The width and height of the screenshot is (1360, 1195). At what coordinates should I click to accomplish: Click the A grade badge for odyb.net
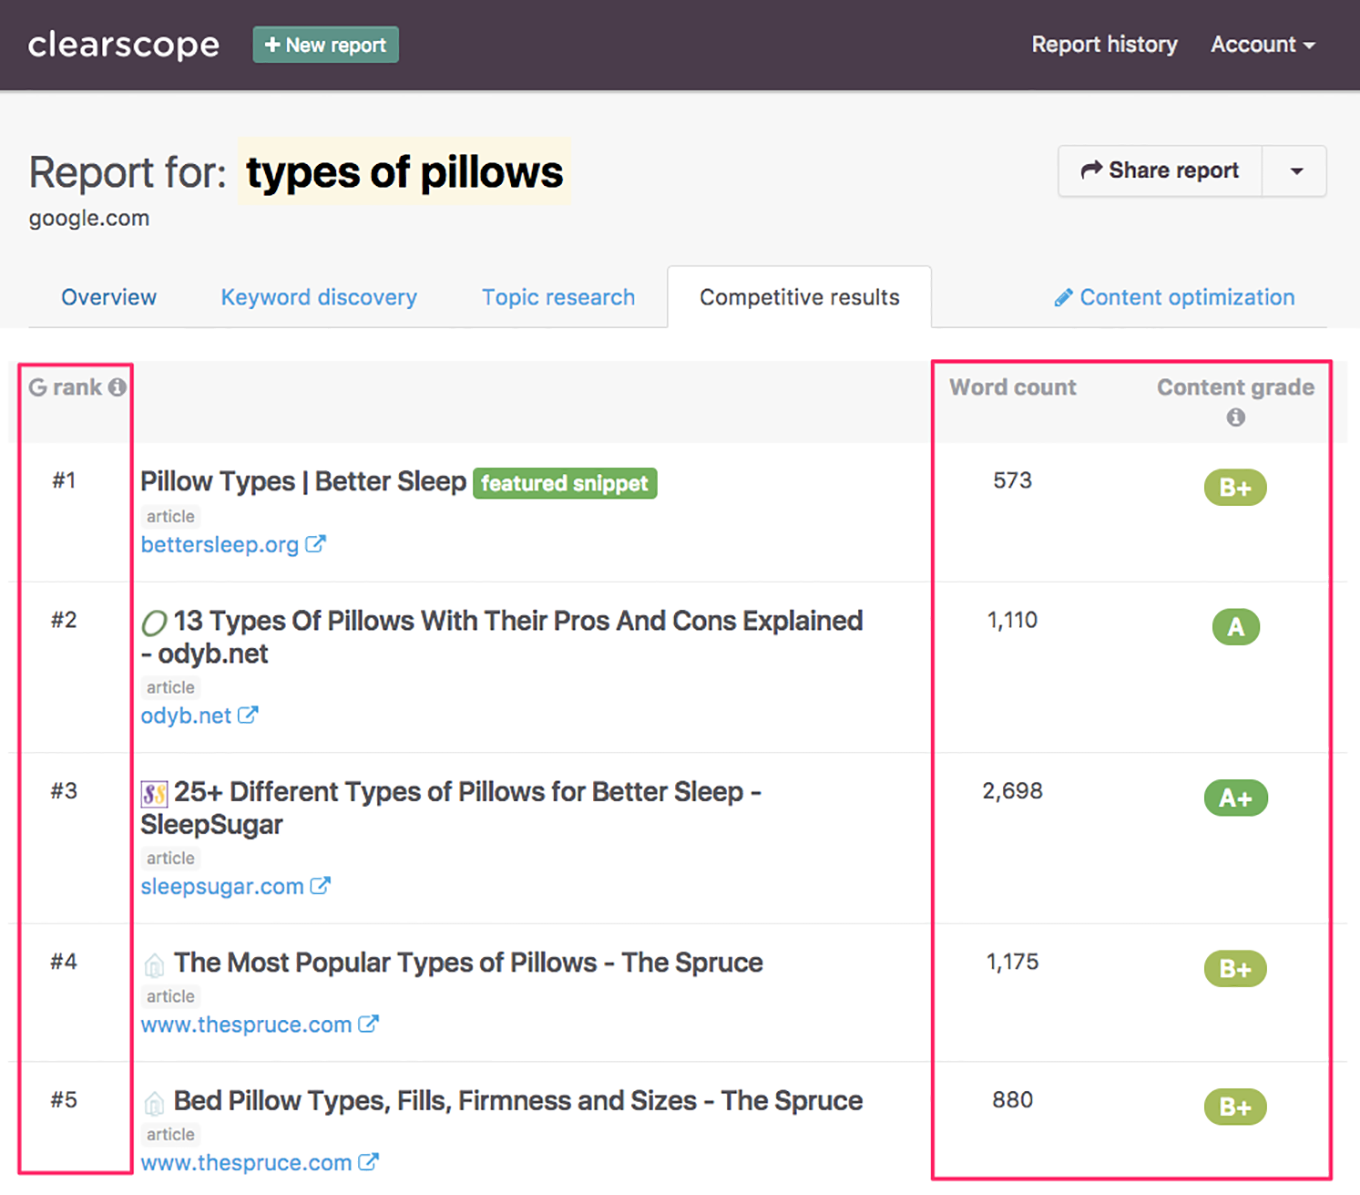pyautogui.click(x=1236, y=627)
